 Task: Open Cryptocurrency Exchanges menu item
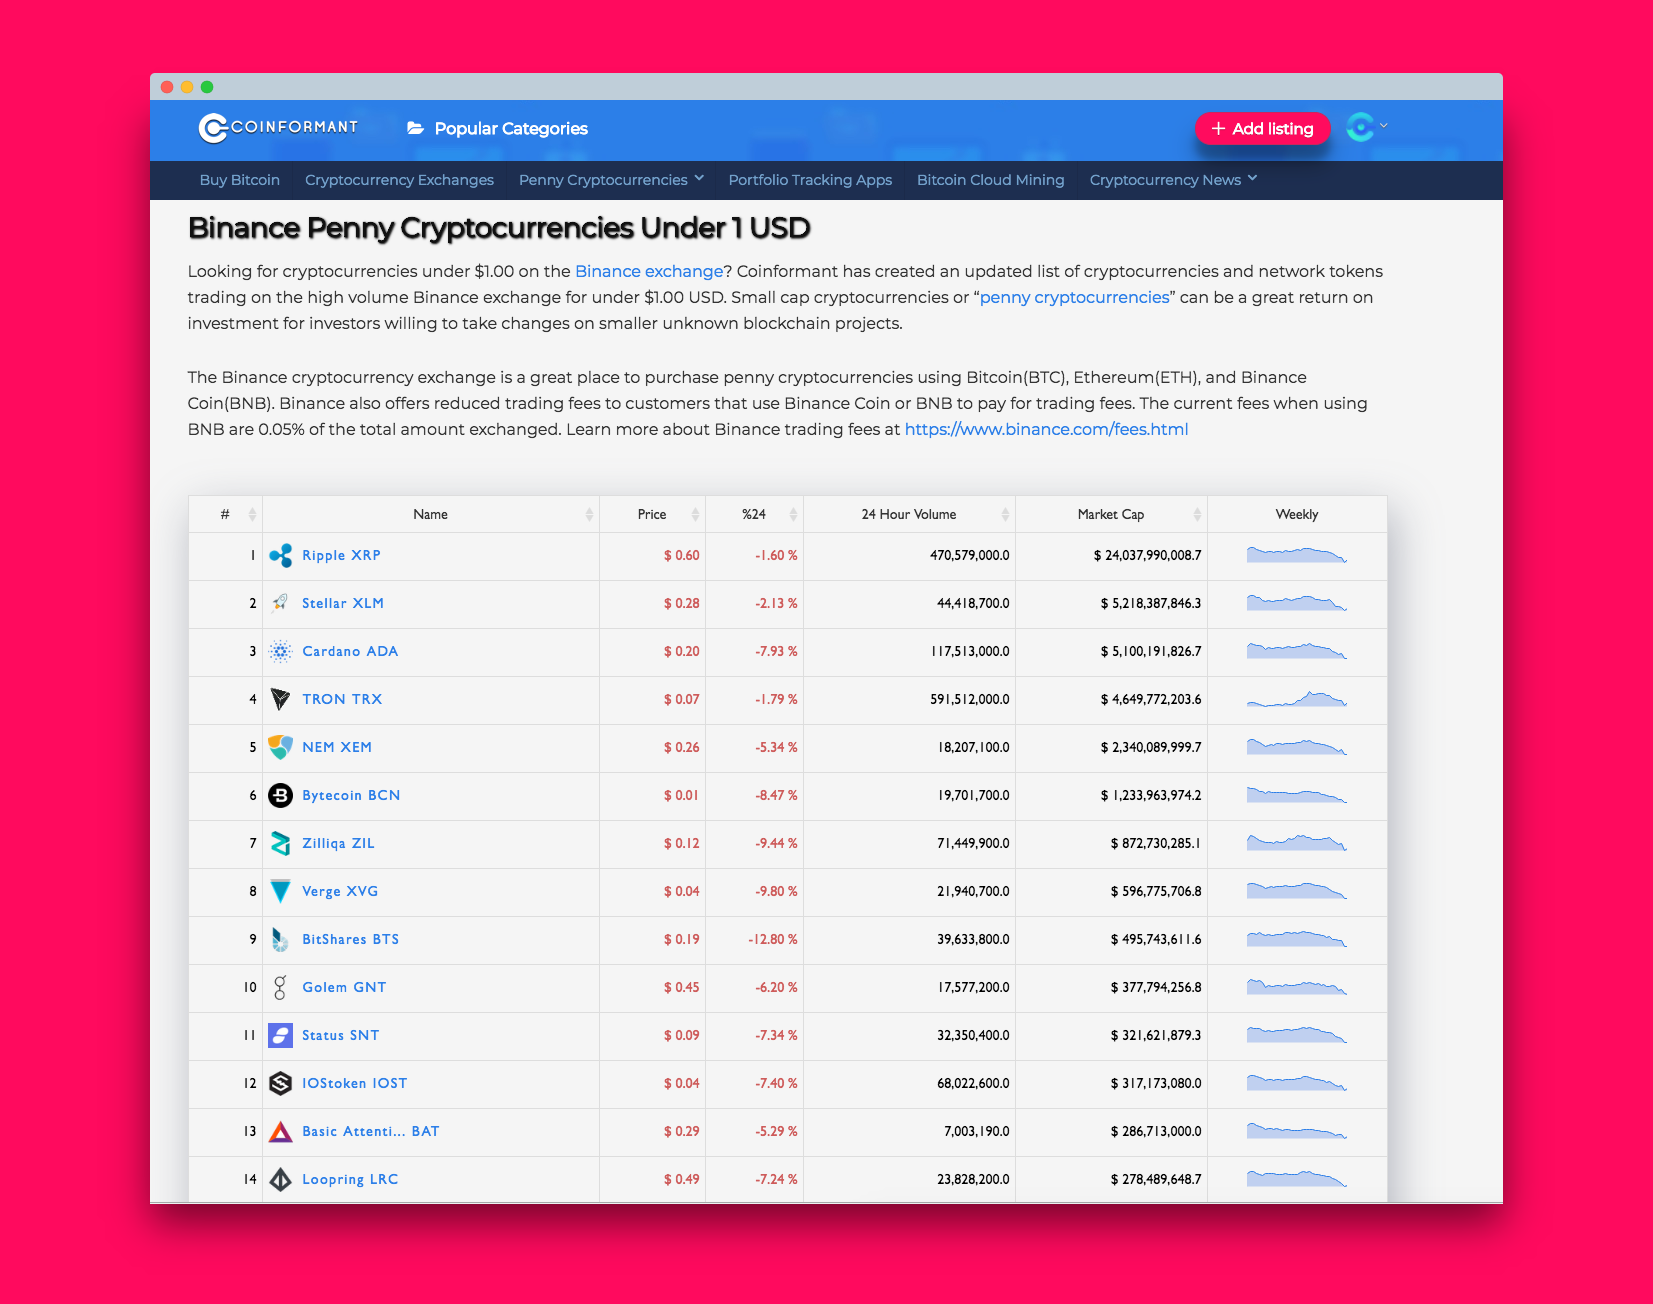399,180
